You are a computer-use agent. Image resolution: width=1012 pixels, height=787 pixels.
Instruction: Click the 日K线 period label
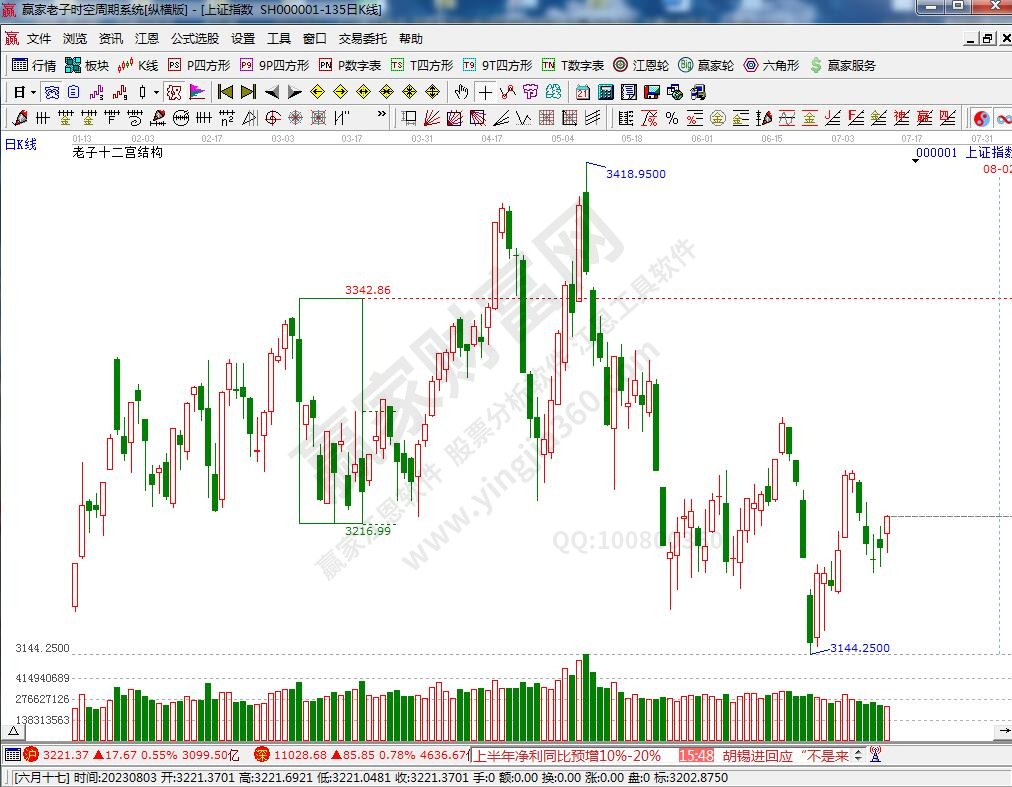pyautogui.click(x=21, y=144)
